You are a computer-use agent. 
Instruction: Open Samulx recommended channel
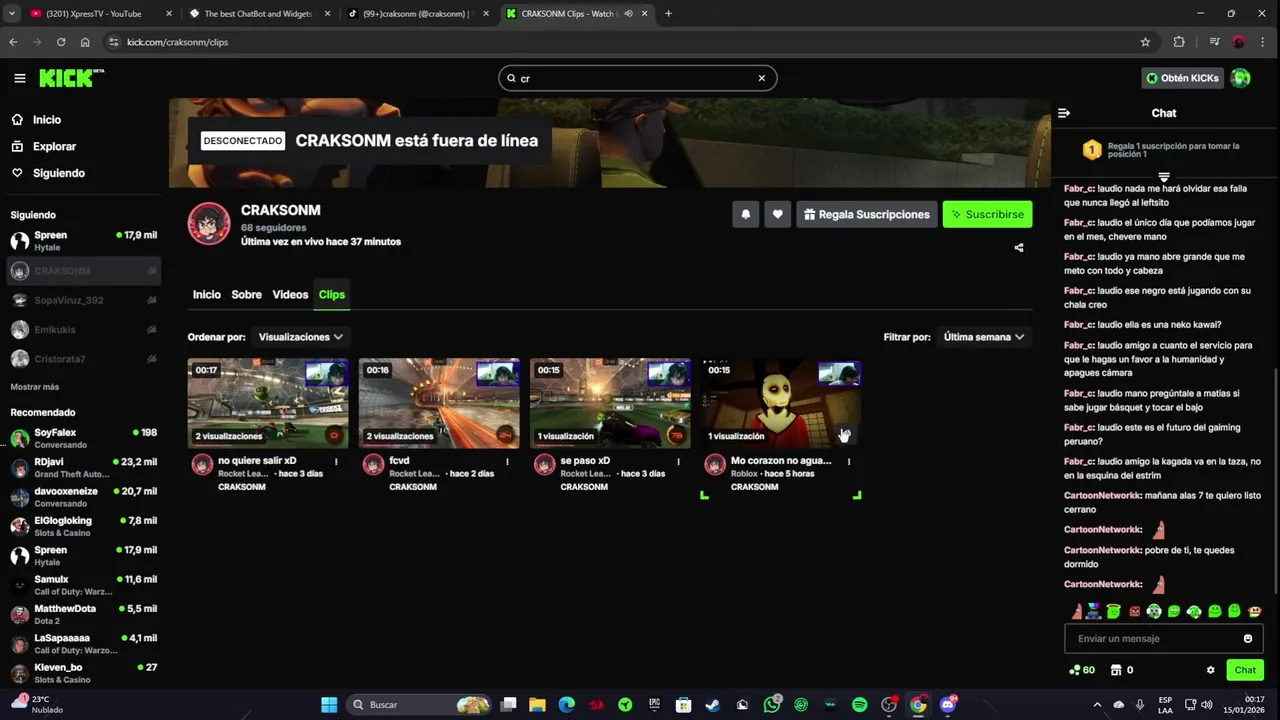pos(84,585)
